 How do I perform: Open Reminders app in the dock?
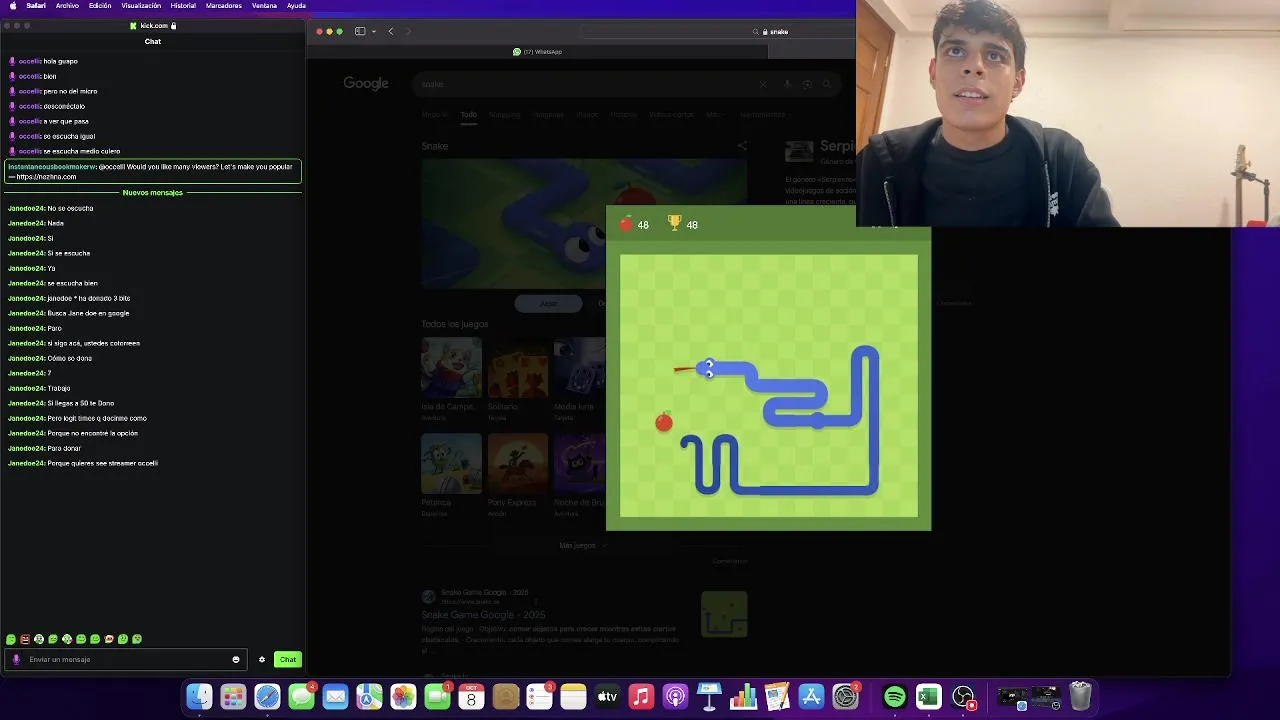coord(539,696)
